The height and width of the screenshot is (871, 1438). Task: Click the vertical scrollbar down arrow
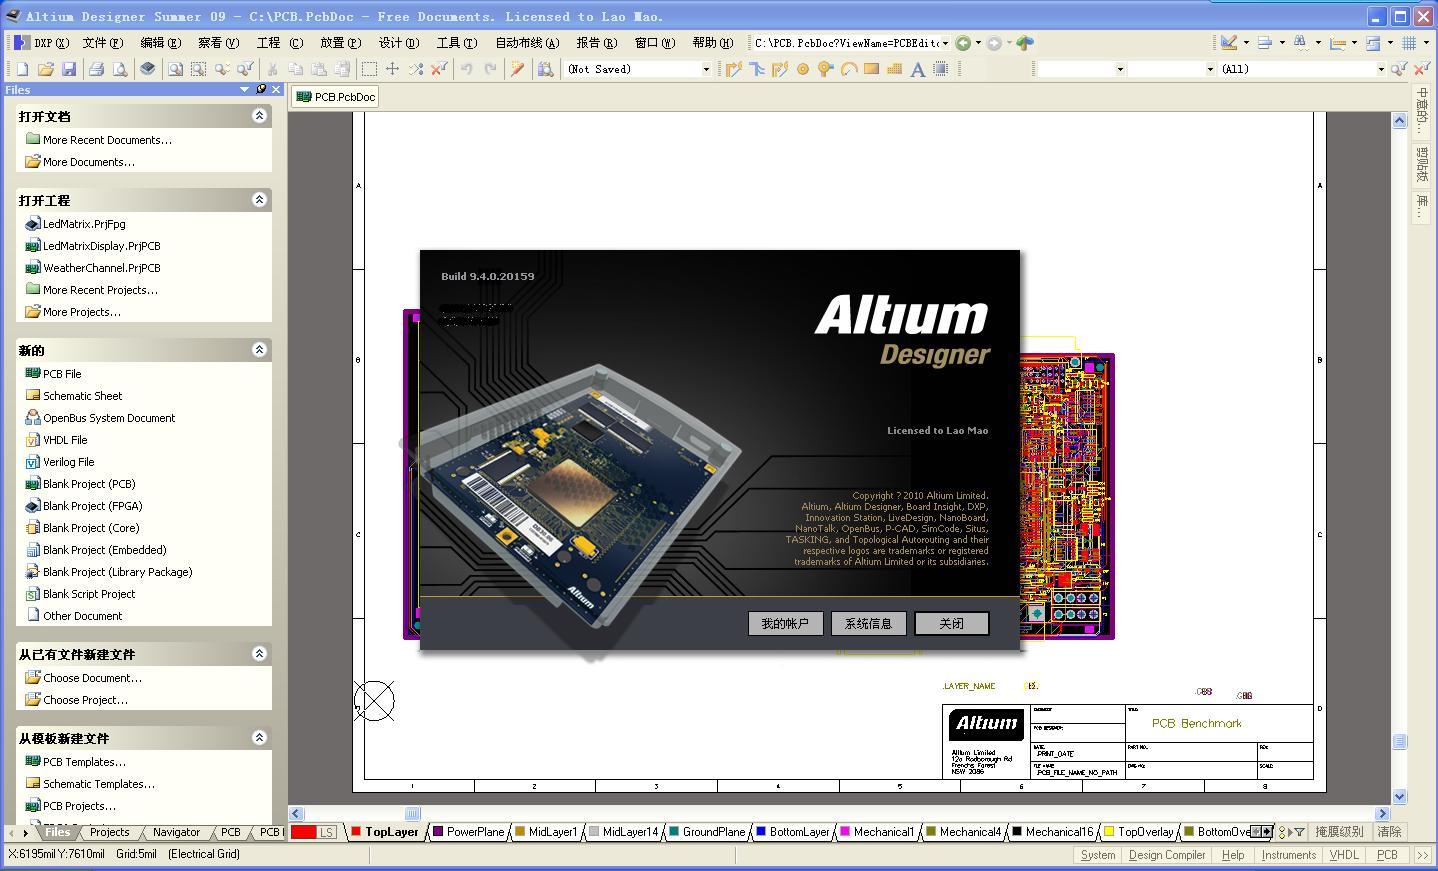click(x=1399, y=797)
